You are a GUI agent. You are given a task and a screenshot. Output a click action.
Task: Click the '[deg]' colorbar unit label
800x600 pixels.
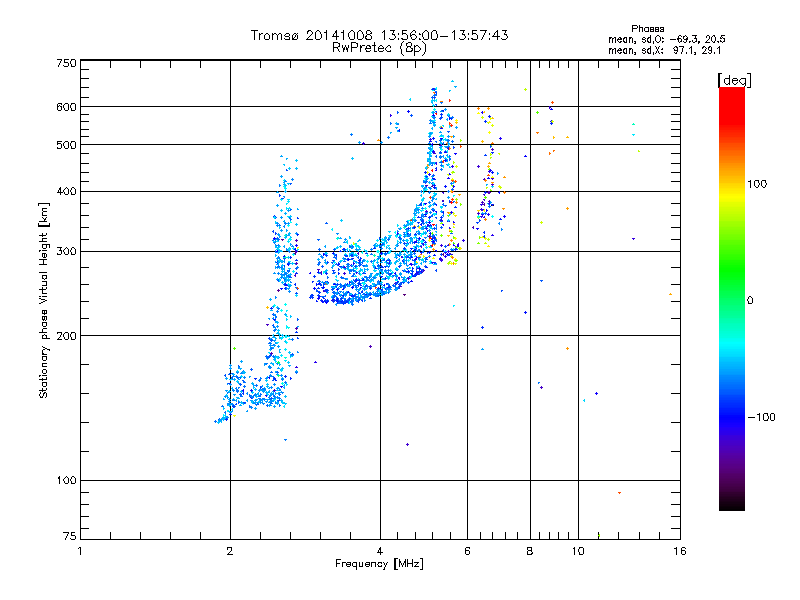click(734, 80)
